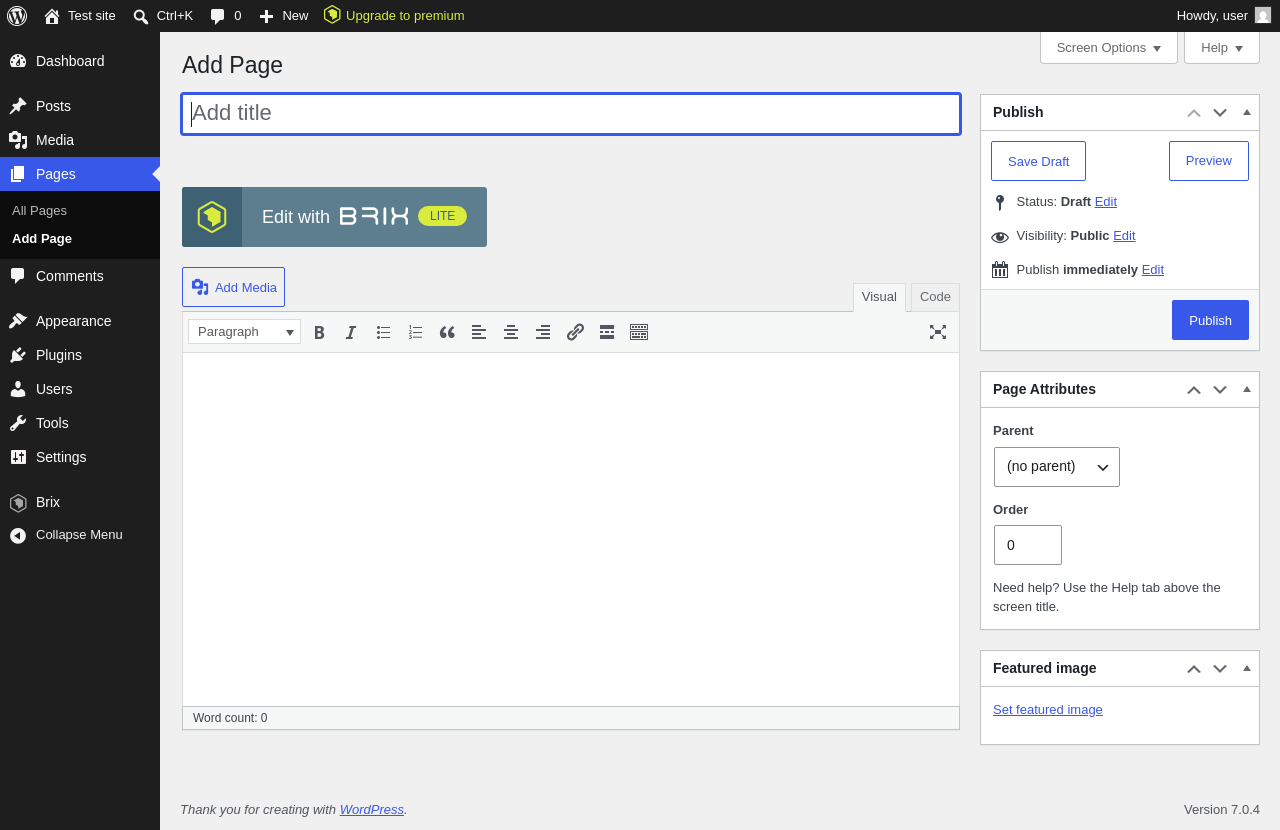Click the blue Publish button
Screen dimensions: 1280x830
pyautogui.click(x=1210, y=320)
